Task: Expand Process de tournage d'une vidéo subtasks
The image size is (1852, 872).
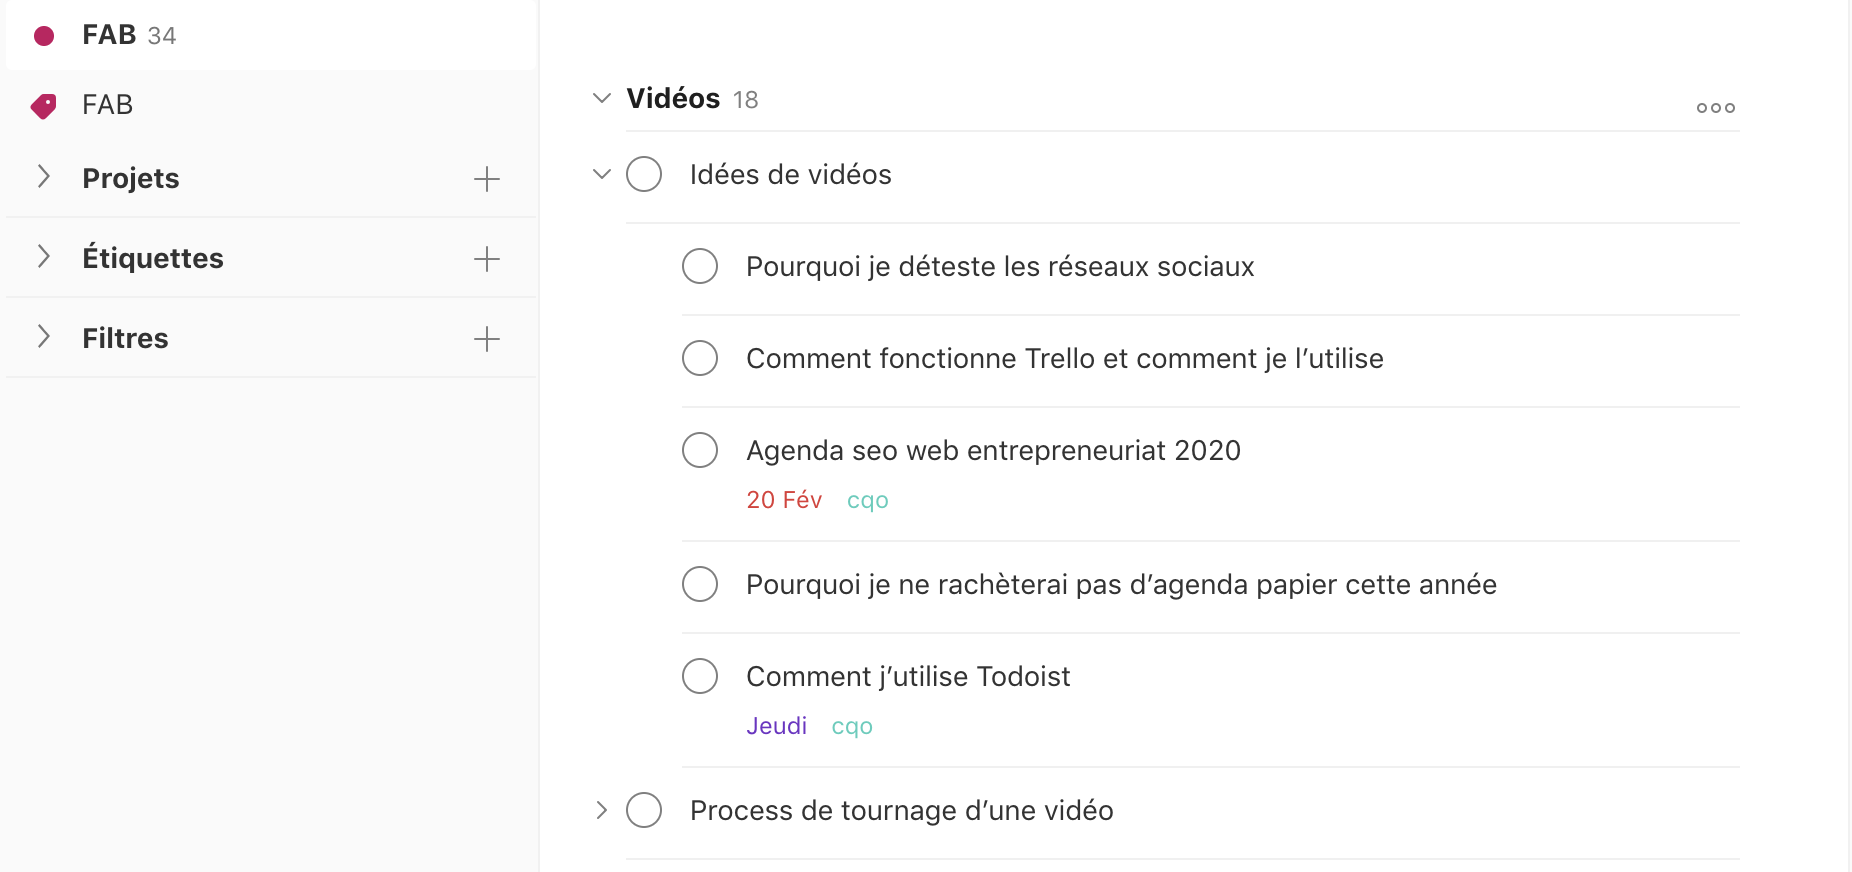Action: click(601, 810)
